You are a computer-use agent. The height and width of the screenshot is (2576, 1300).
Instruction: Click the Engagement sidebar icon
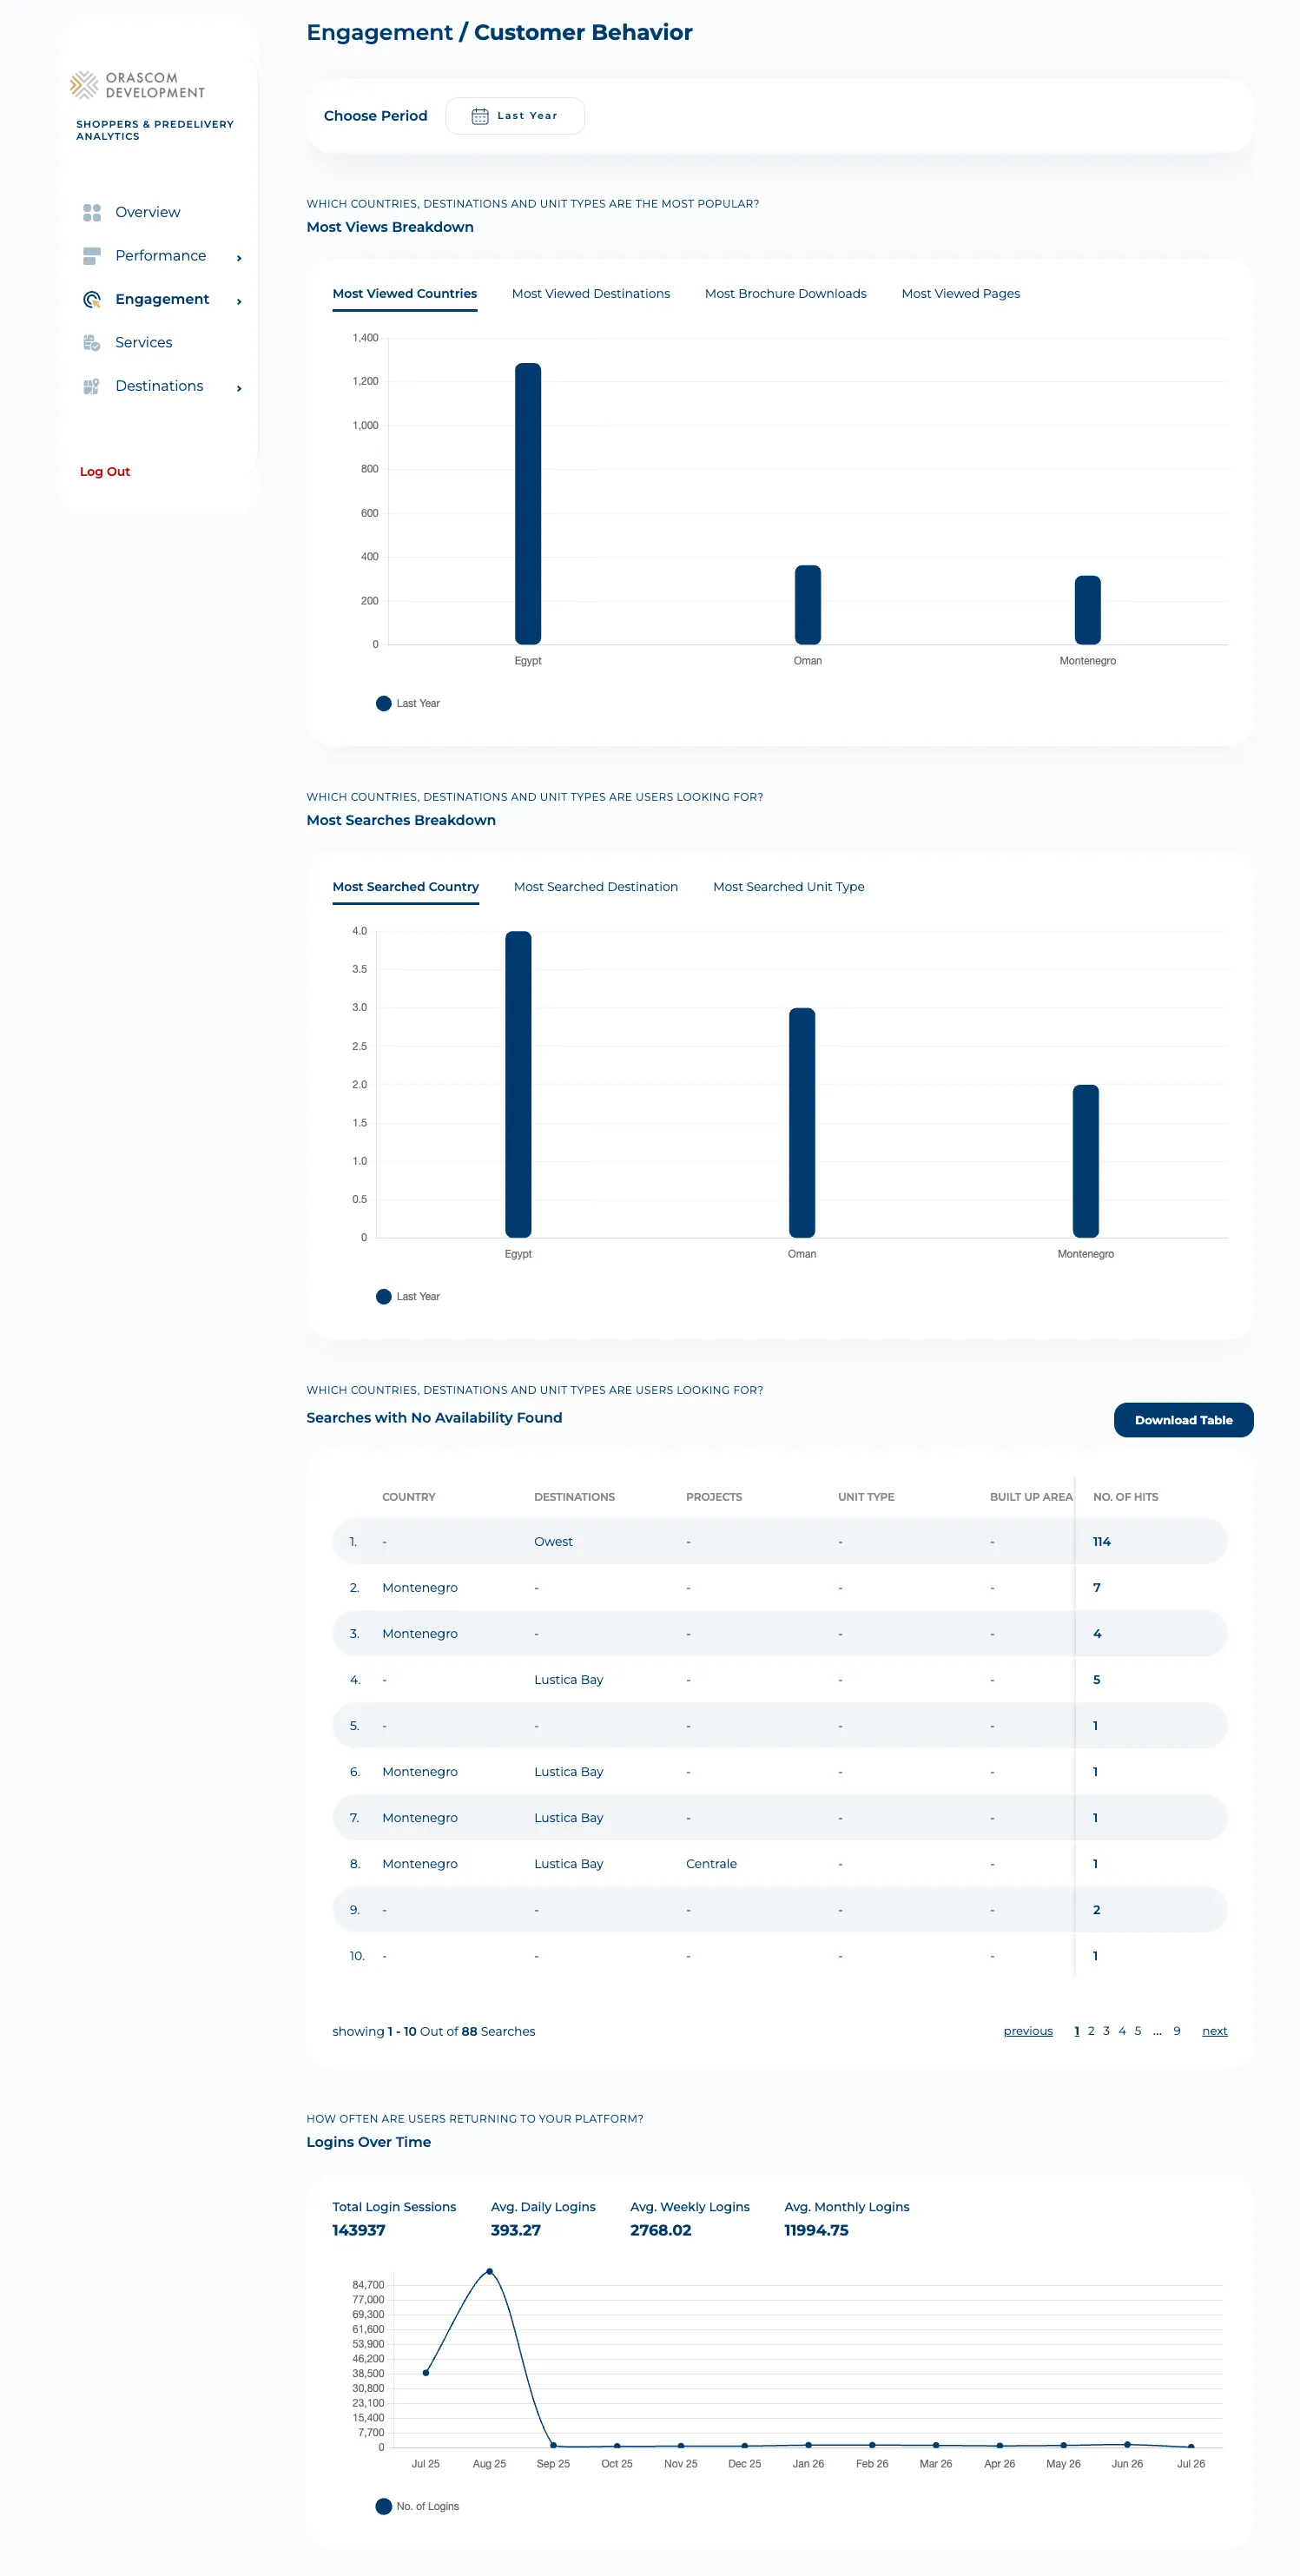pyautogui.click(x=92, y=299)
